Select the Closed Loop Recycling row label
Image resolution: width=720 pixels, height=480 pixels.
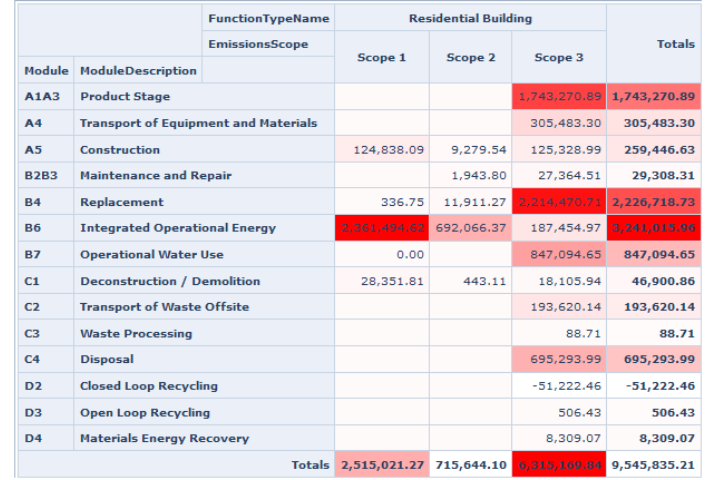148,386
